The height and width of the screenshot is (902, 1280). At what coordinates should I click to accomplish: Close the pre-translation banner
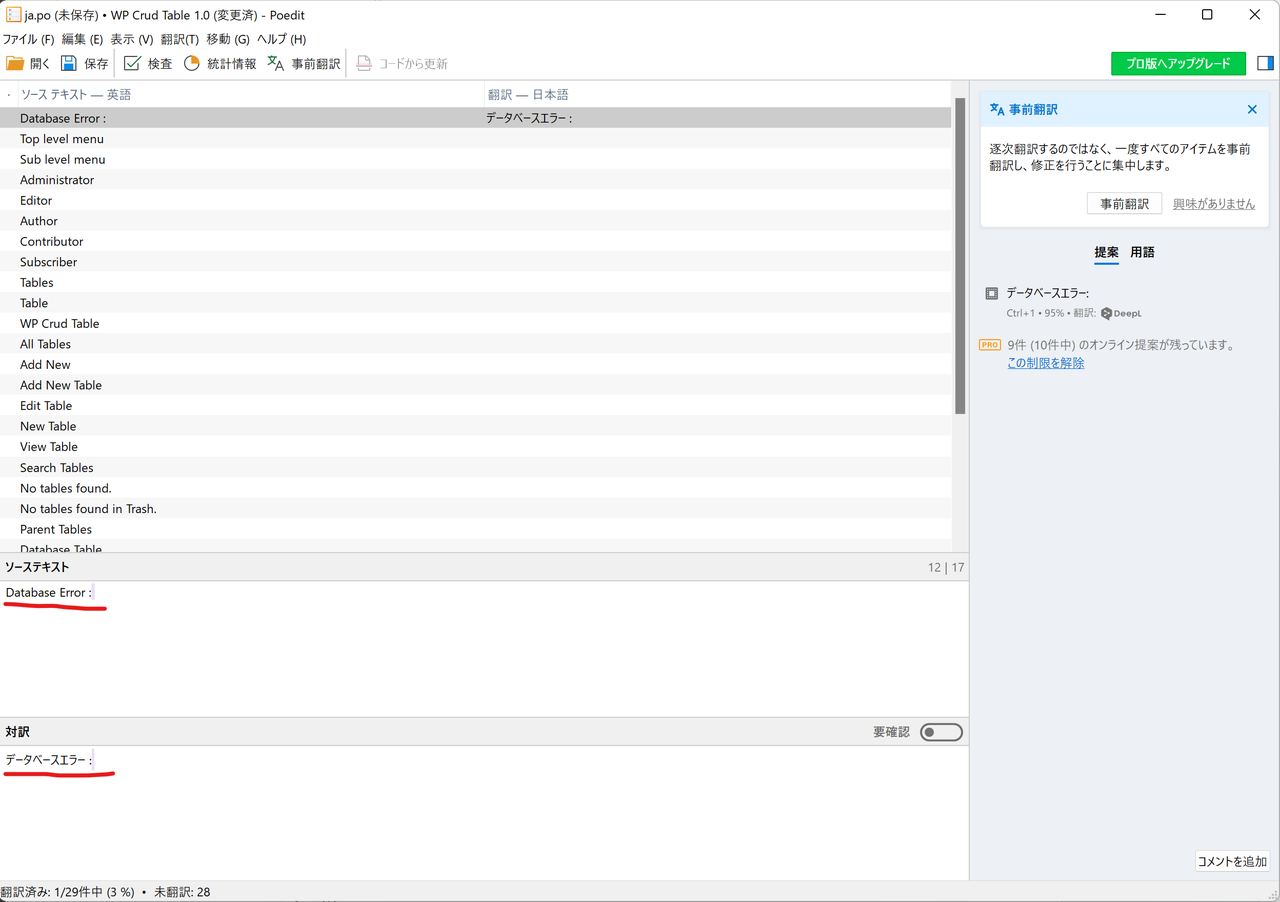tap(1252, 110)
